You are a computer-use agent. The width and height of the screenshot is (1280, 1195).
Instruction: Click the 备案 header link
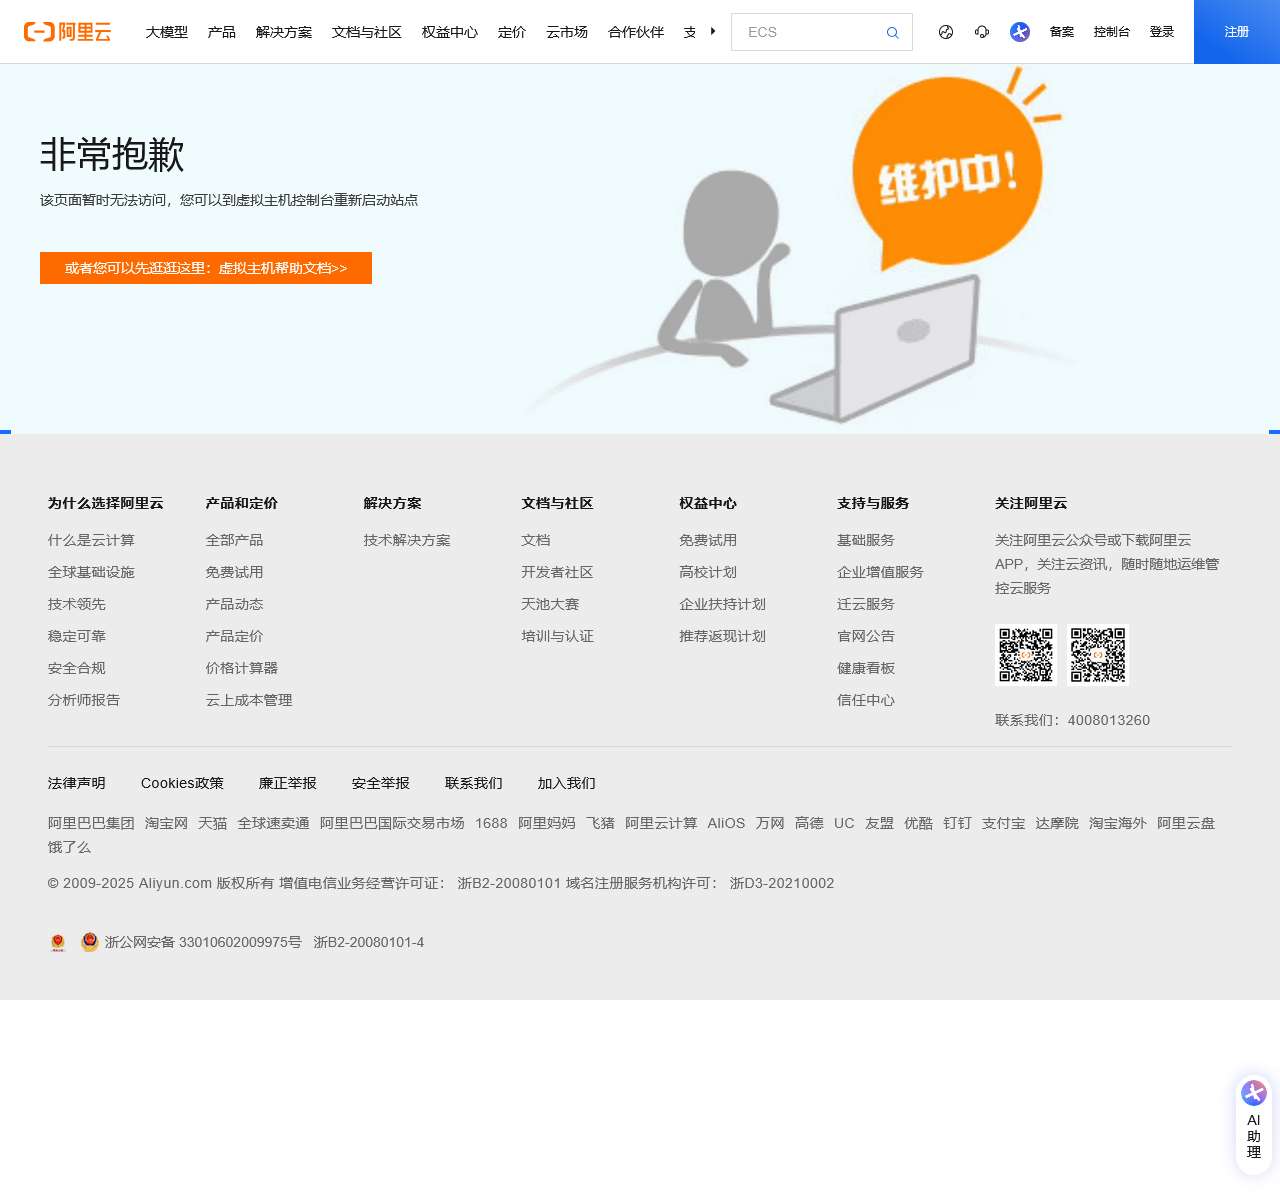1062,32
